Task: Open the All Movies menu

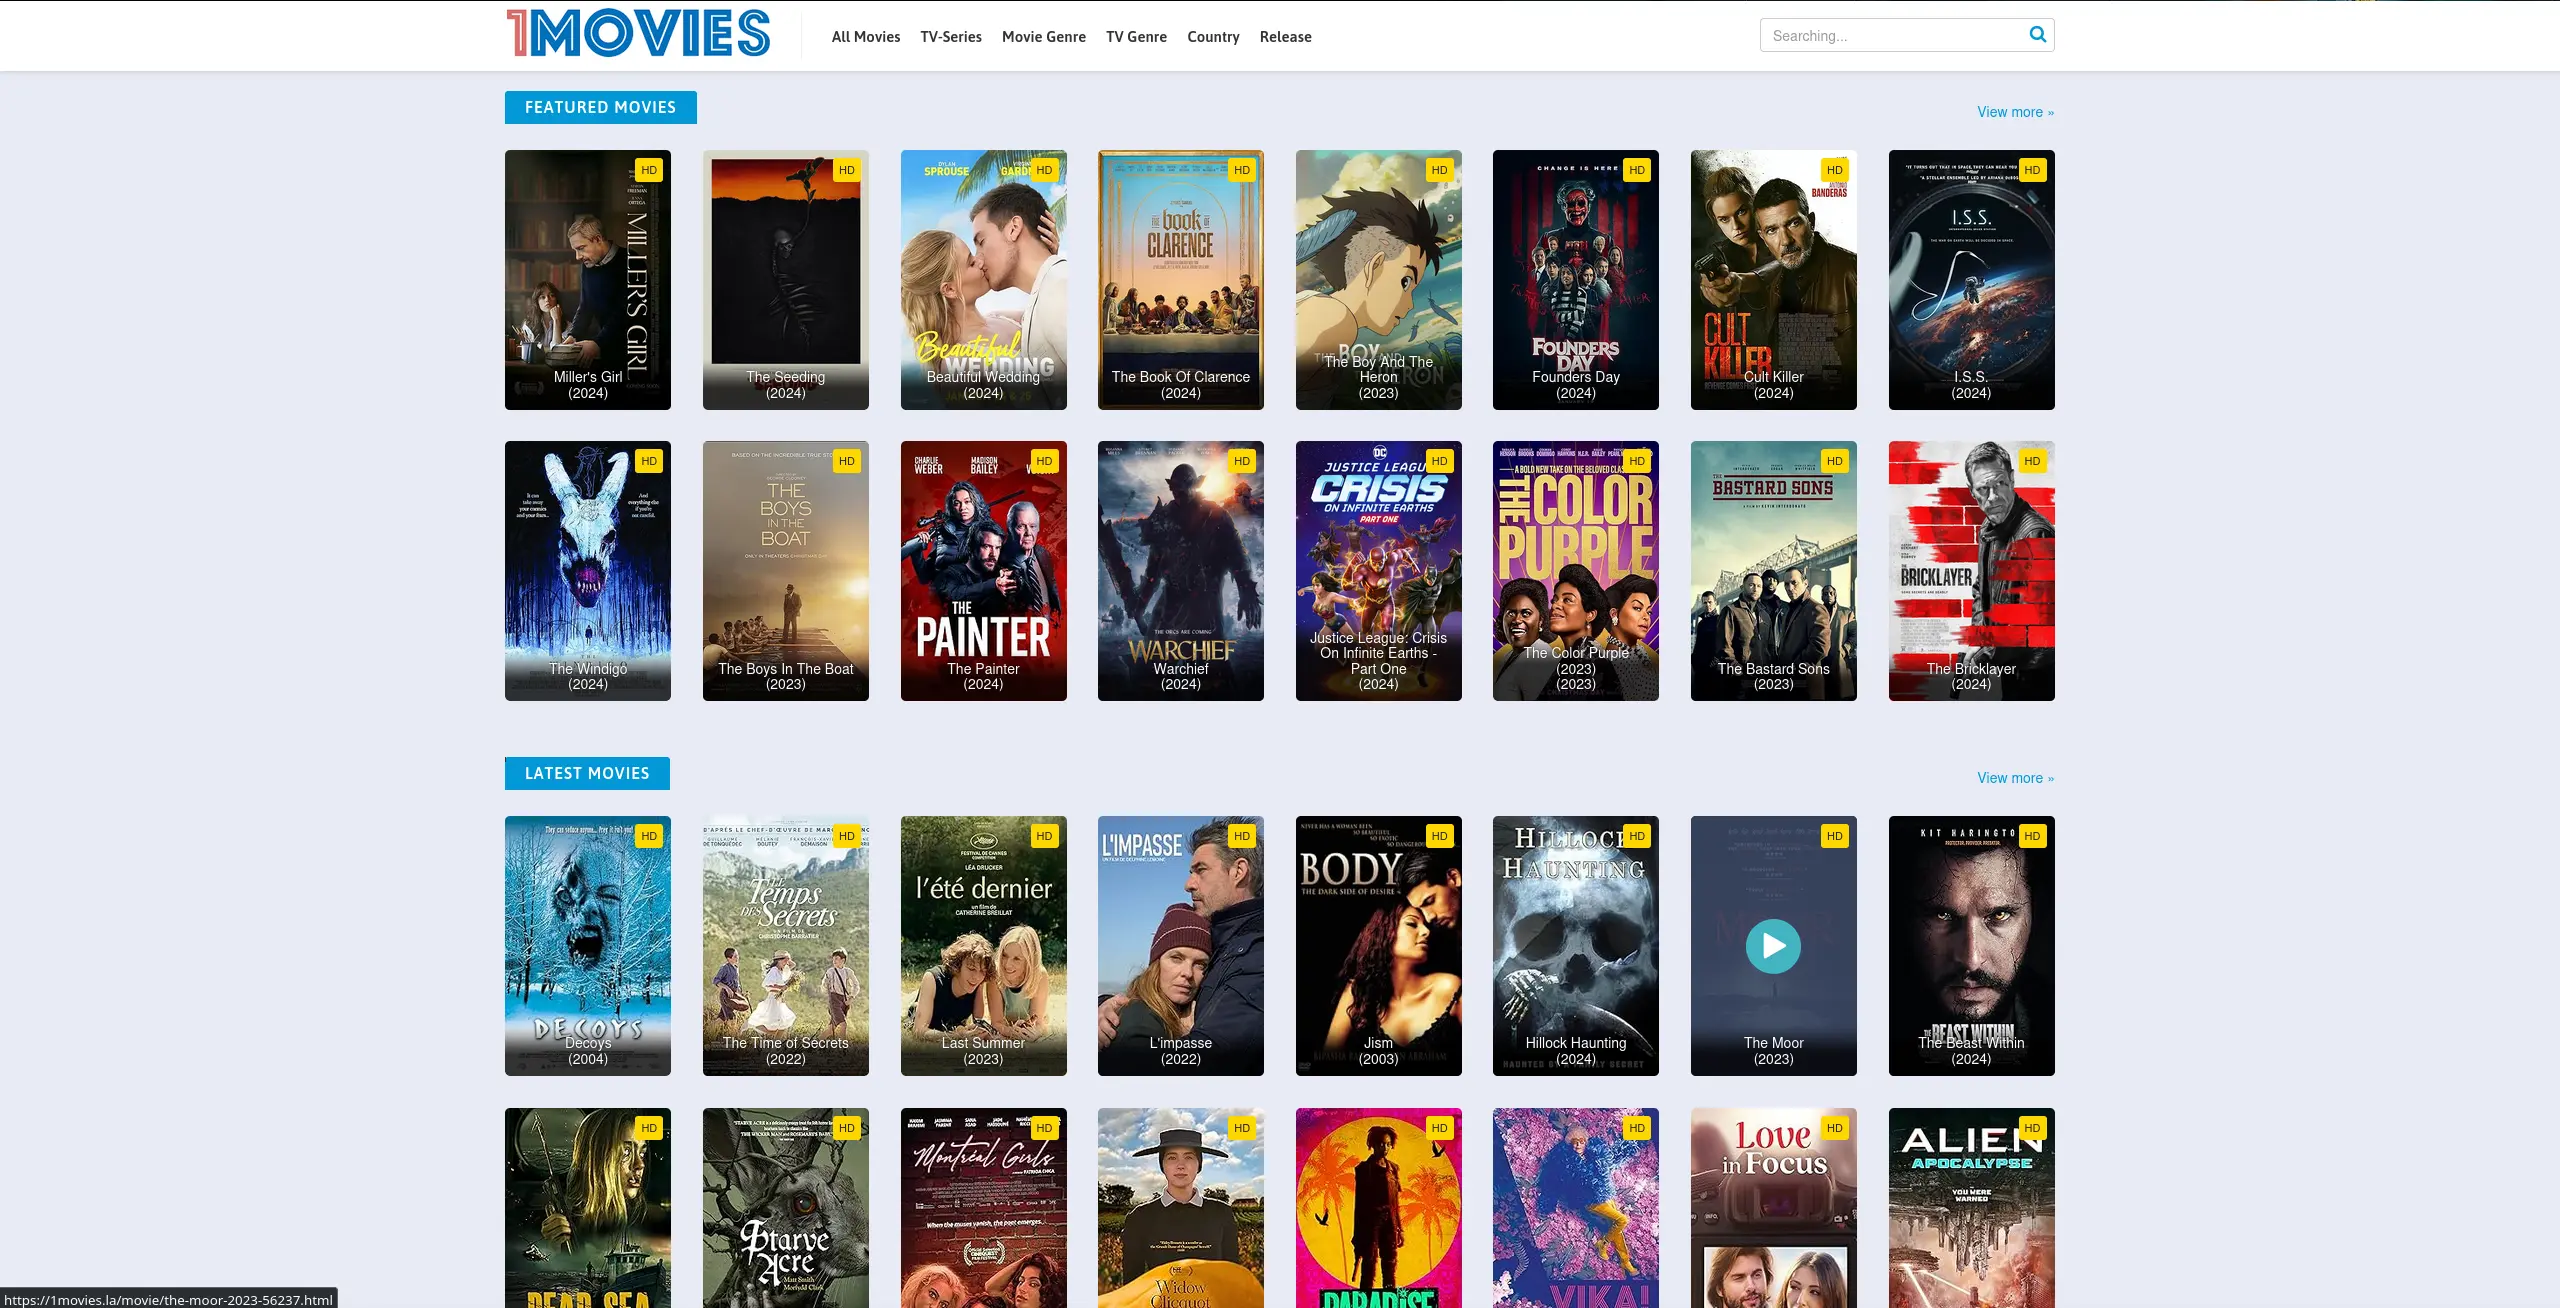Action: coord(866,37)
